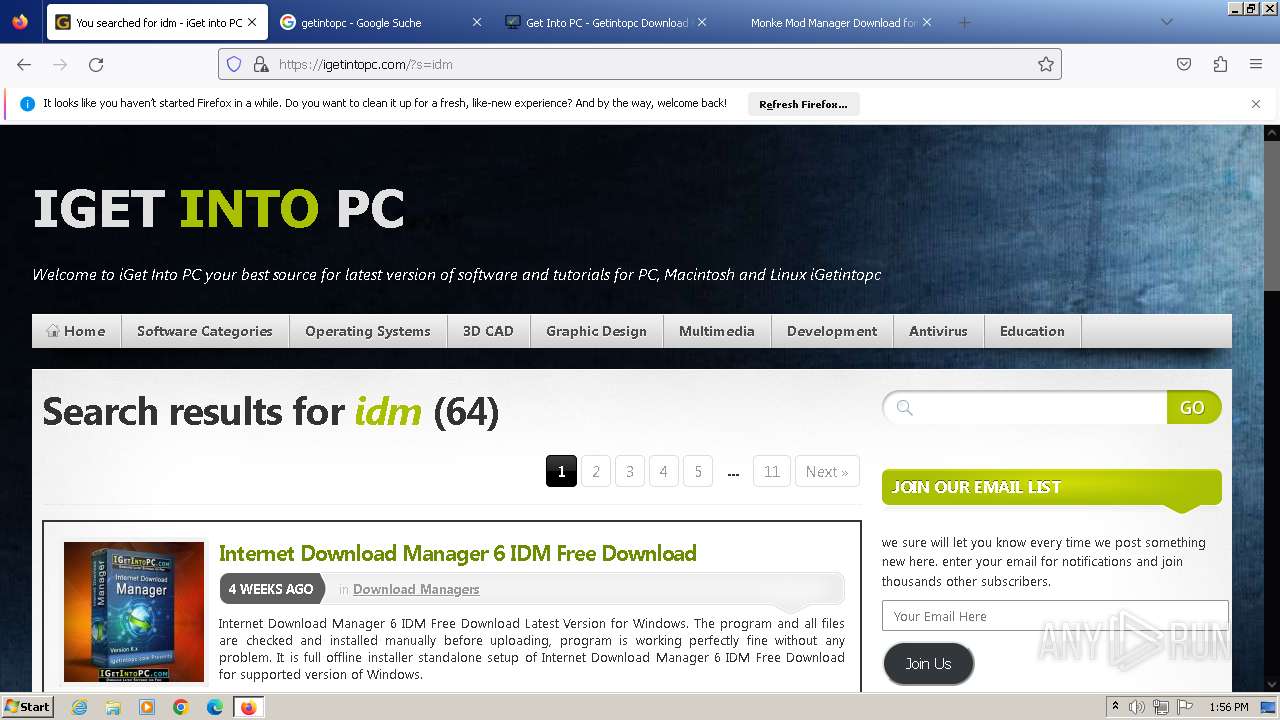The height and width of the screenshot is (720, 1280).
Task: Bookmark this page with the star icon
Action: [x=1046, y=64]
